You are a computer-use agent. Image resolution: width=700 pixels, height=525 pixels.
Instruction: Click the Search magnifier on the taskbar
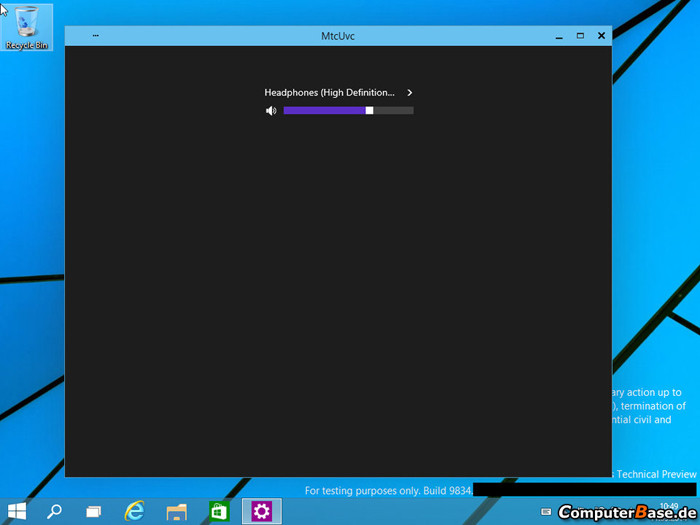tap(55, 511)
